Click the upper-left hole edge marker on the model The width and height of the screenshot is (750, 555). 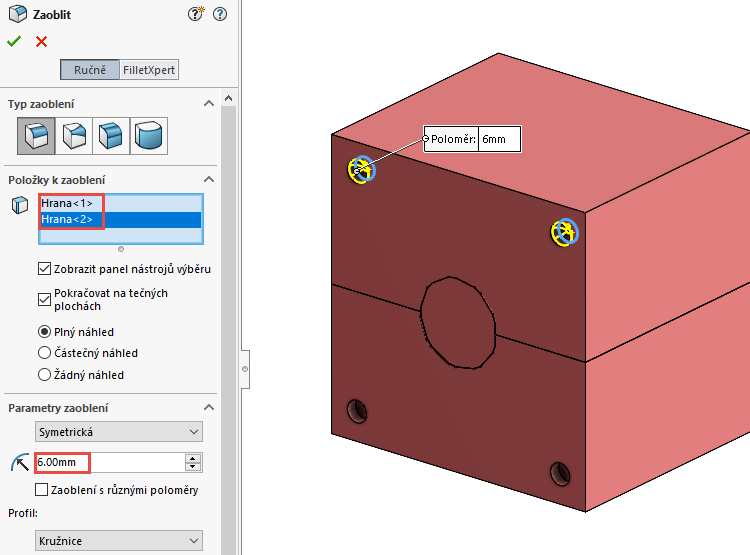pyautogui.click(x=361, y=170)
